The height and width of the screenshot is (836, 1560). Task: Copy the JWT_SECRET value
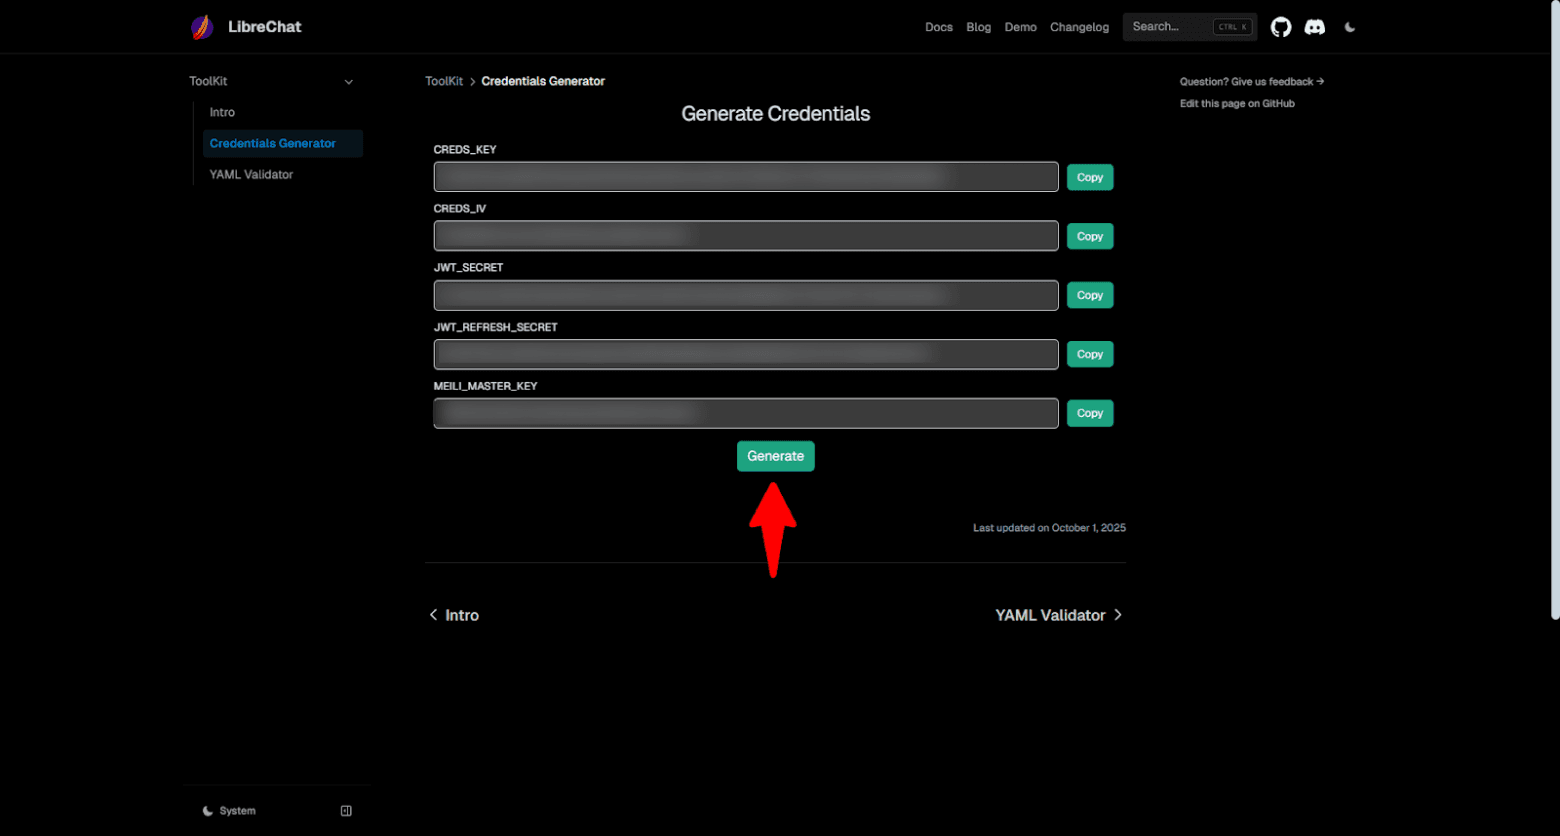1089,295
